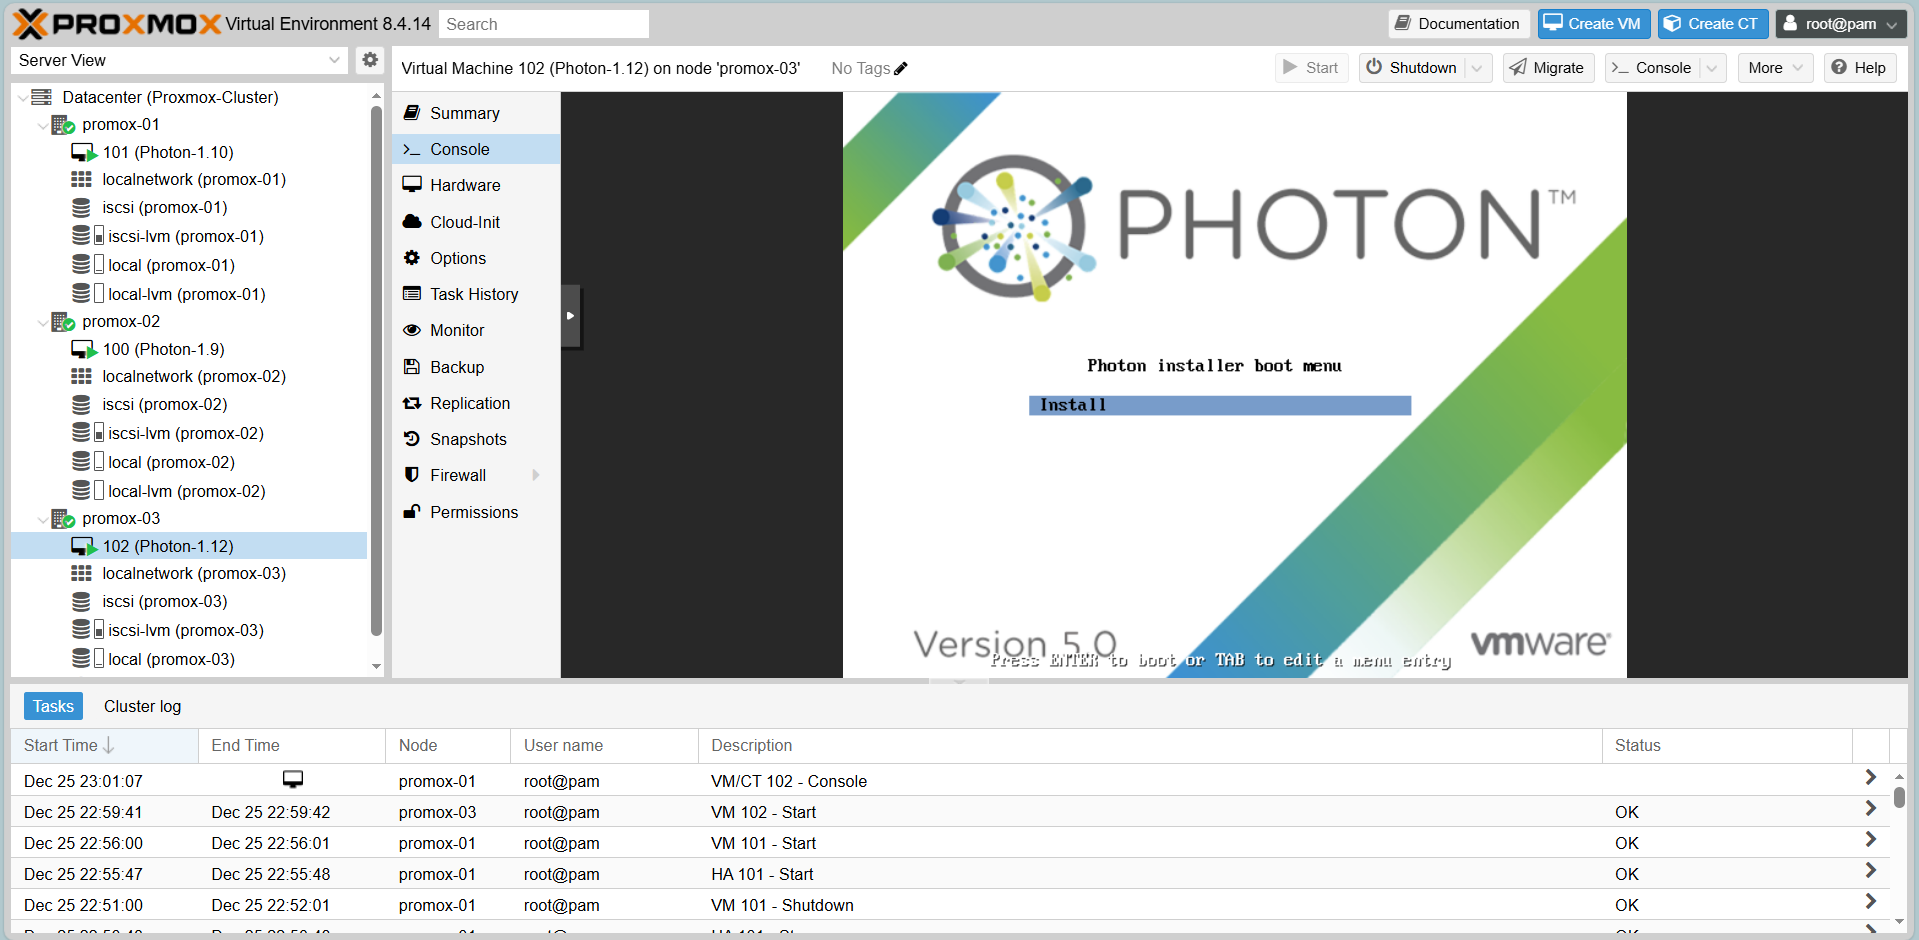Image resolution: width=1919 pixels, height=940 pixels.
Task: Select the Monitor panel icon
Action: 456,330
